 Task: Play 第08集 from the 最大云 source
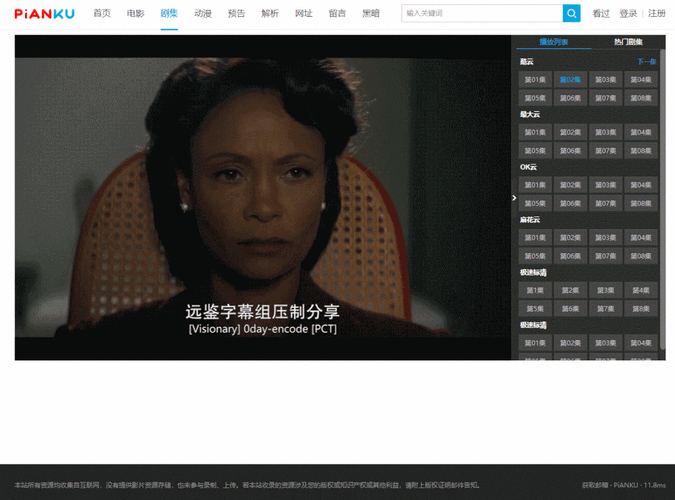[x=641, y=151]
